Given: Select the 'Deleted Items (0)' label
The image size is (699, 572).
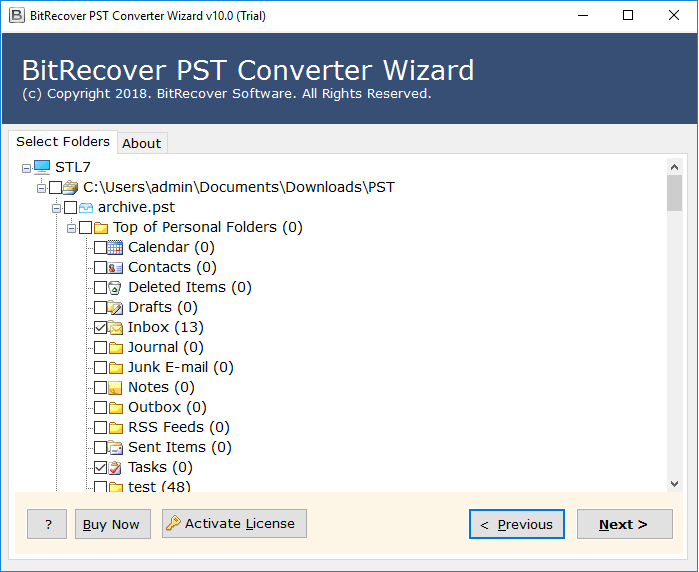Looking at the screenshot, I should [190, 287].
